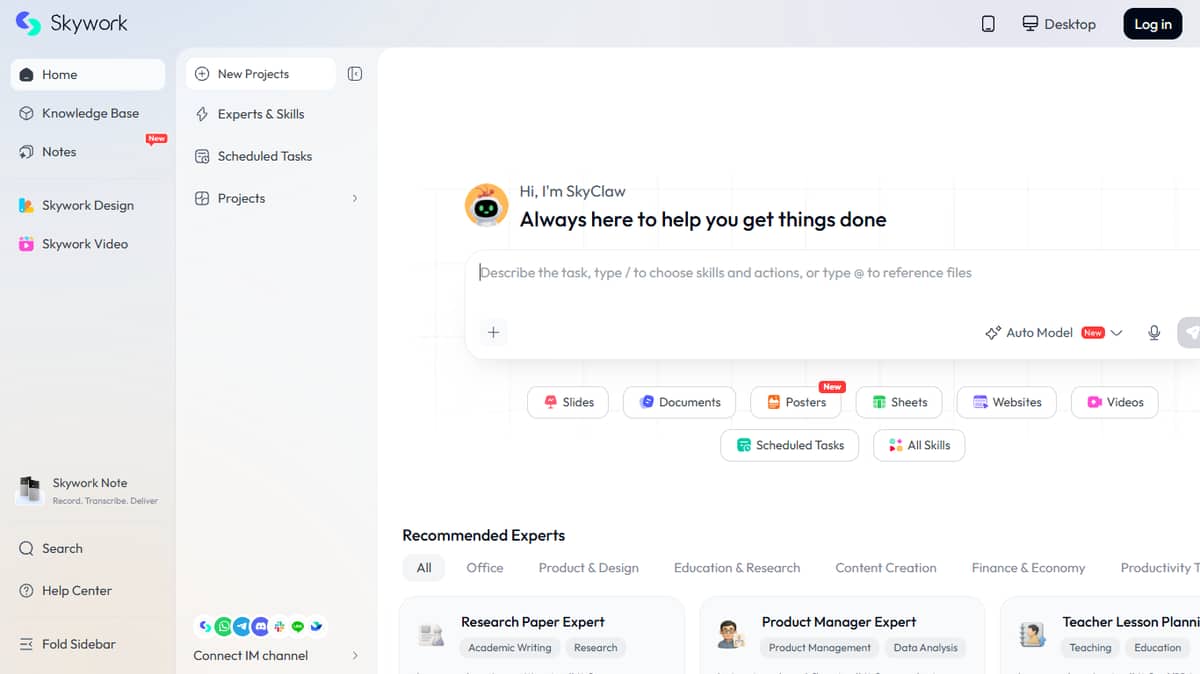Expand Connect IM channel arrow
Image resolution: width=1200 pixels, height=674 pixels.
355,656
